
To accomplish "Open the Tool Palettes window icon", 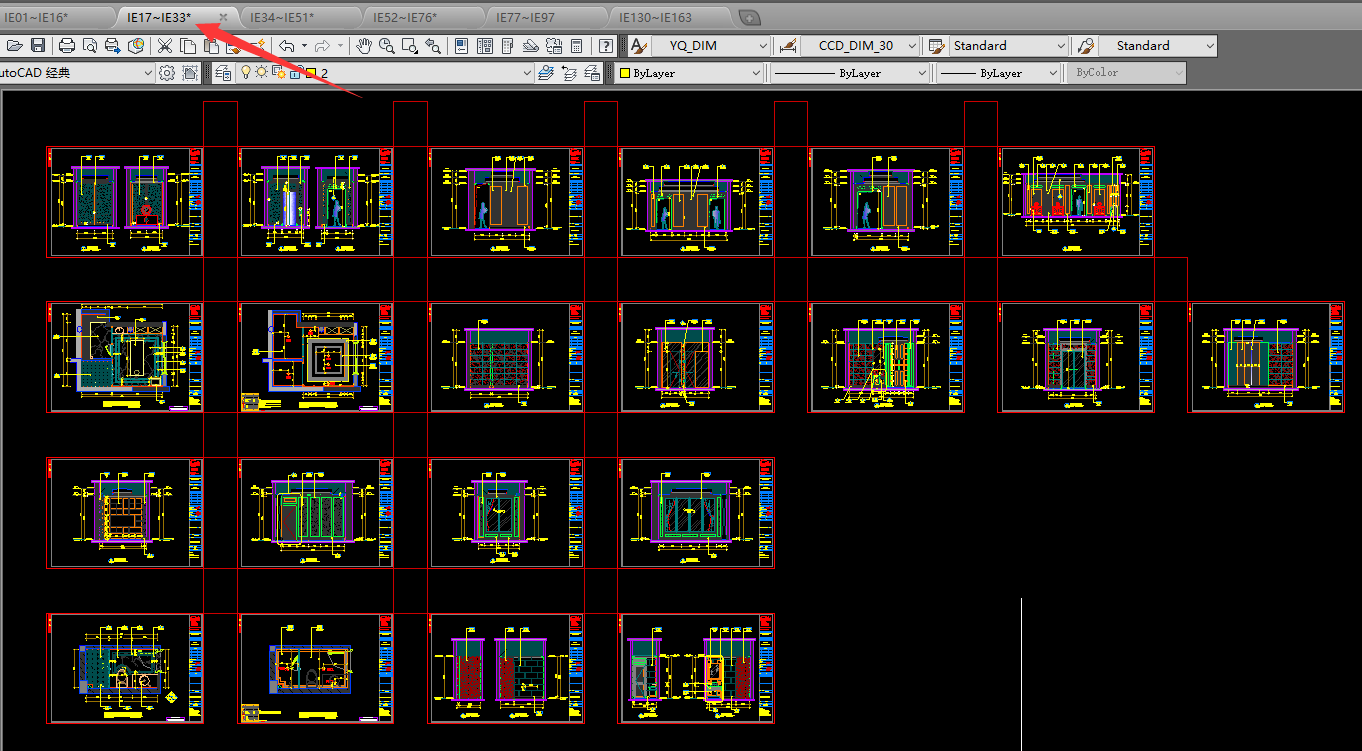I will [x=508, y=46].
